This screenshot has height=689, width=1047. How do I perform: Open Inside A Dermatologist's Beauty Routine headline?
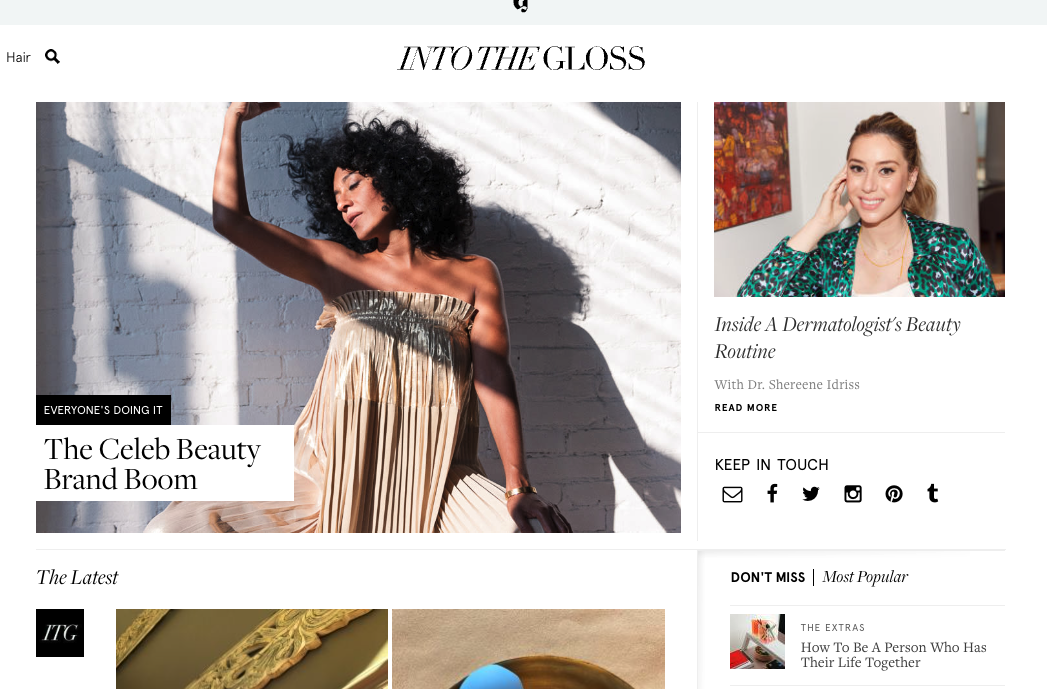tap(837, 338)
